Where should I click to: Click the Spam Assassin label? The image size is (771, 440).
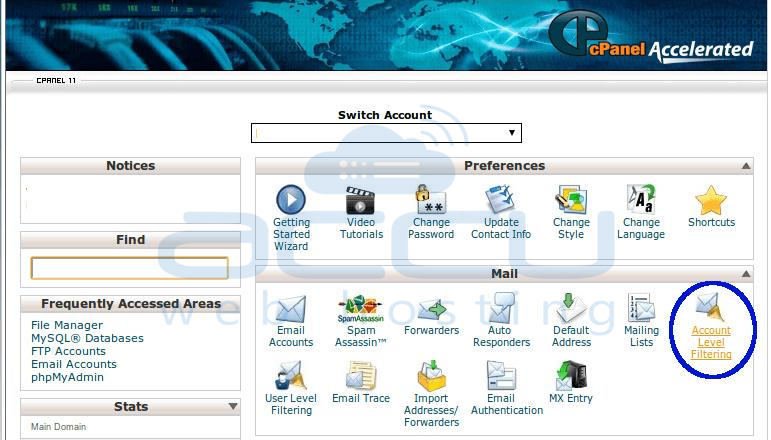pos(360,336)
